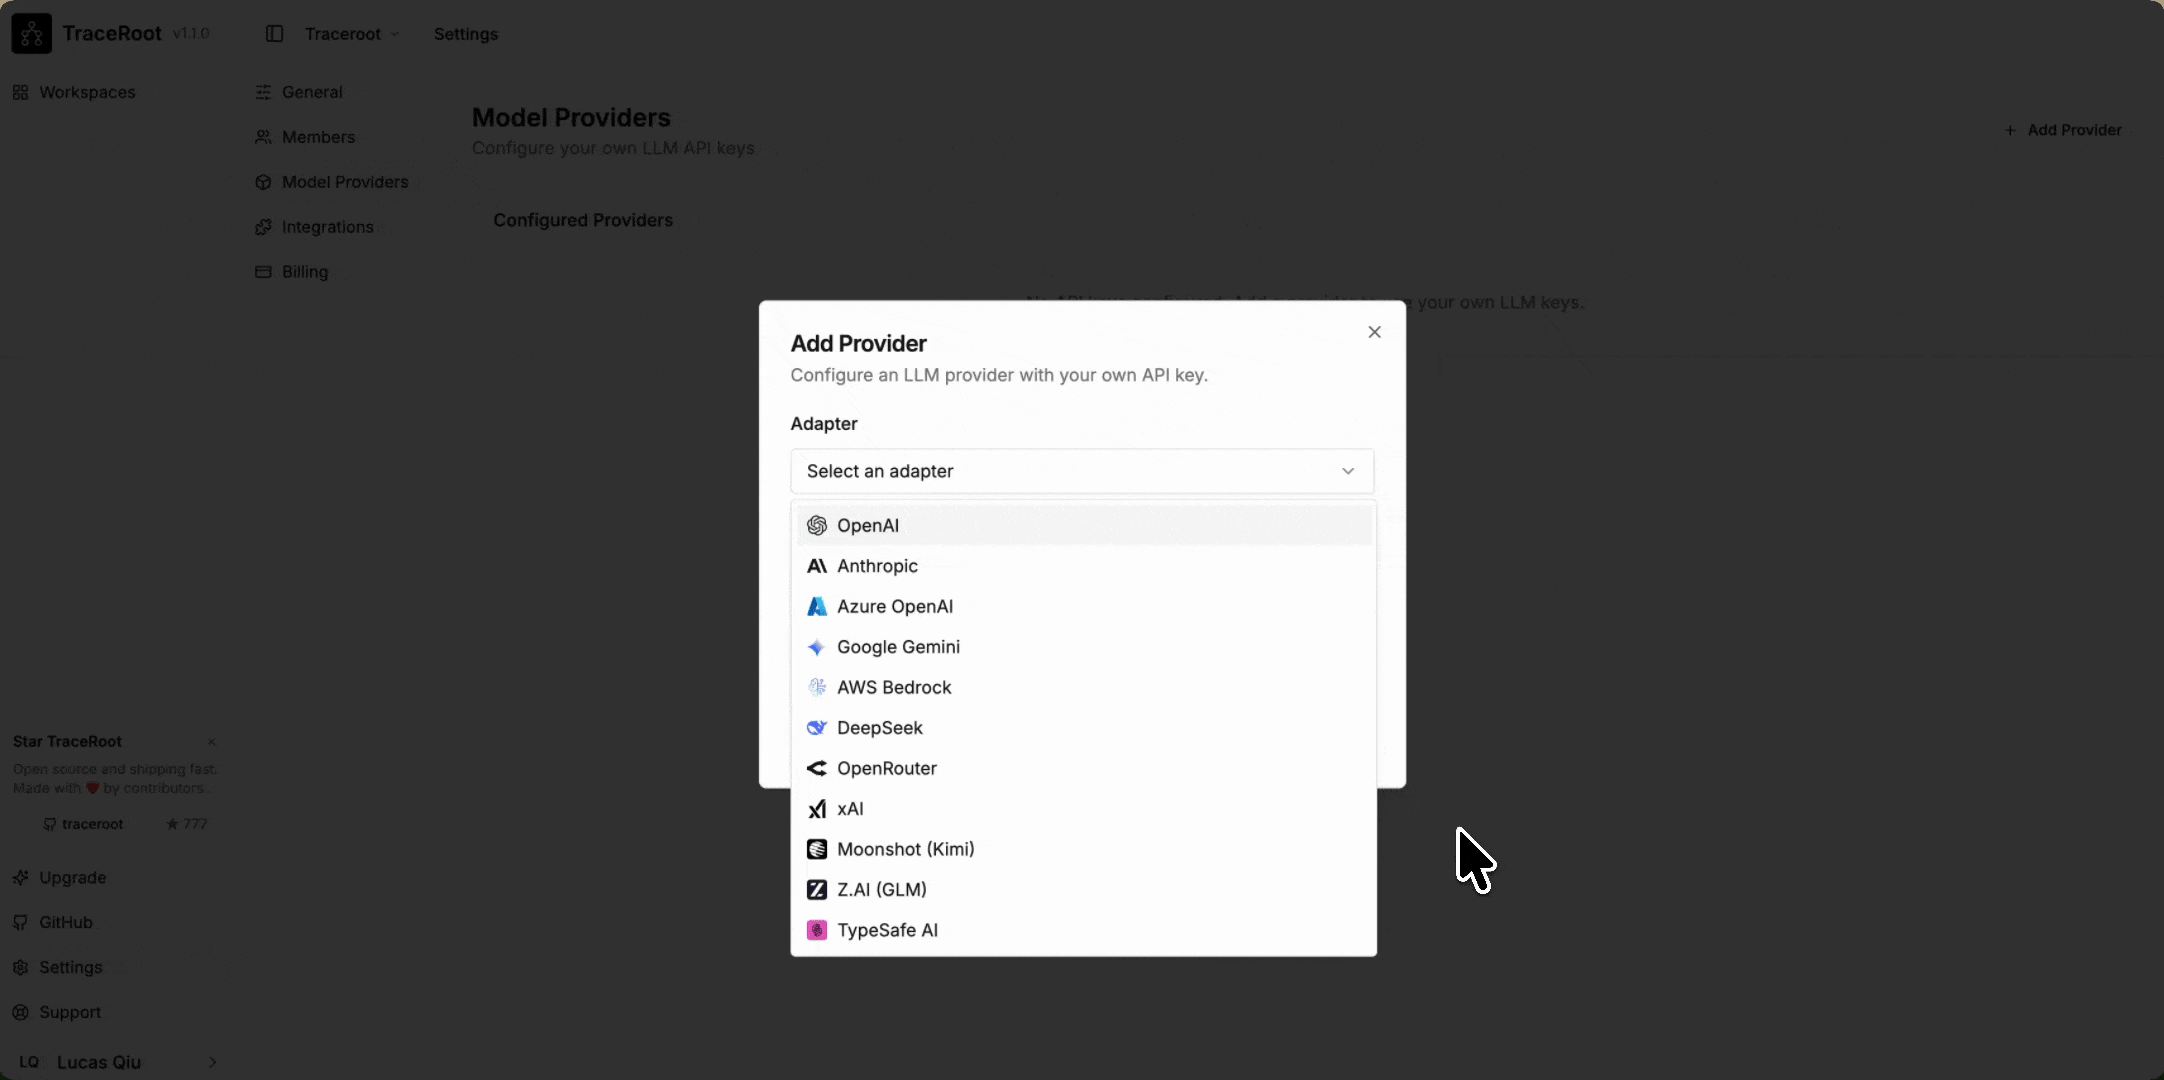
Task: Click the Integrations puzzle icon
Action: point(263,227)
